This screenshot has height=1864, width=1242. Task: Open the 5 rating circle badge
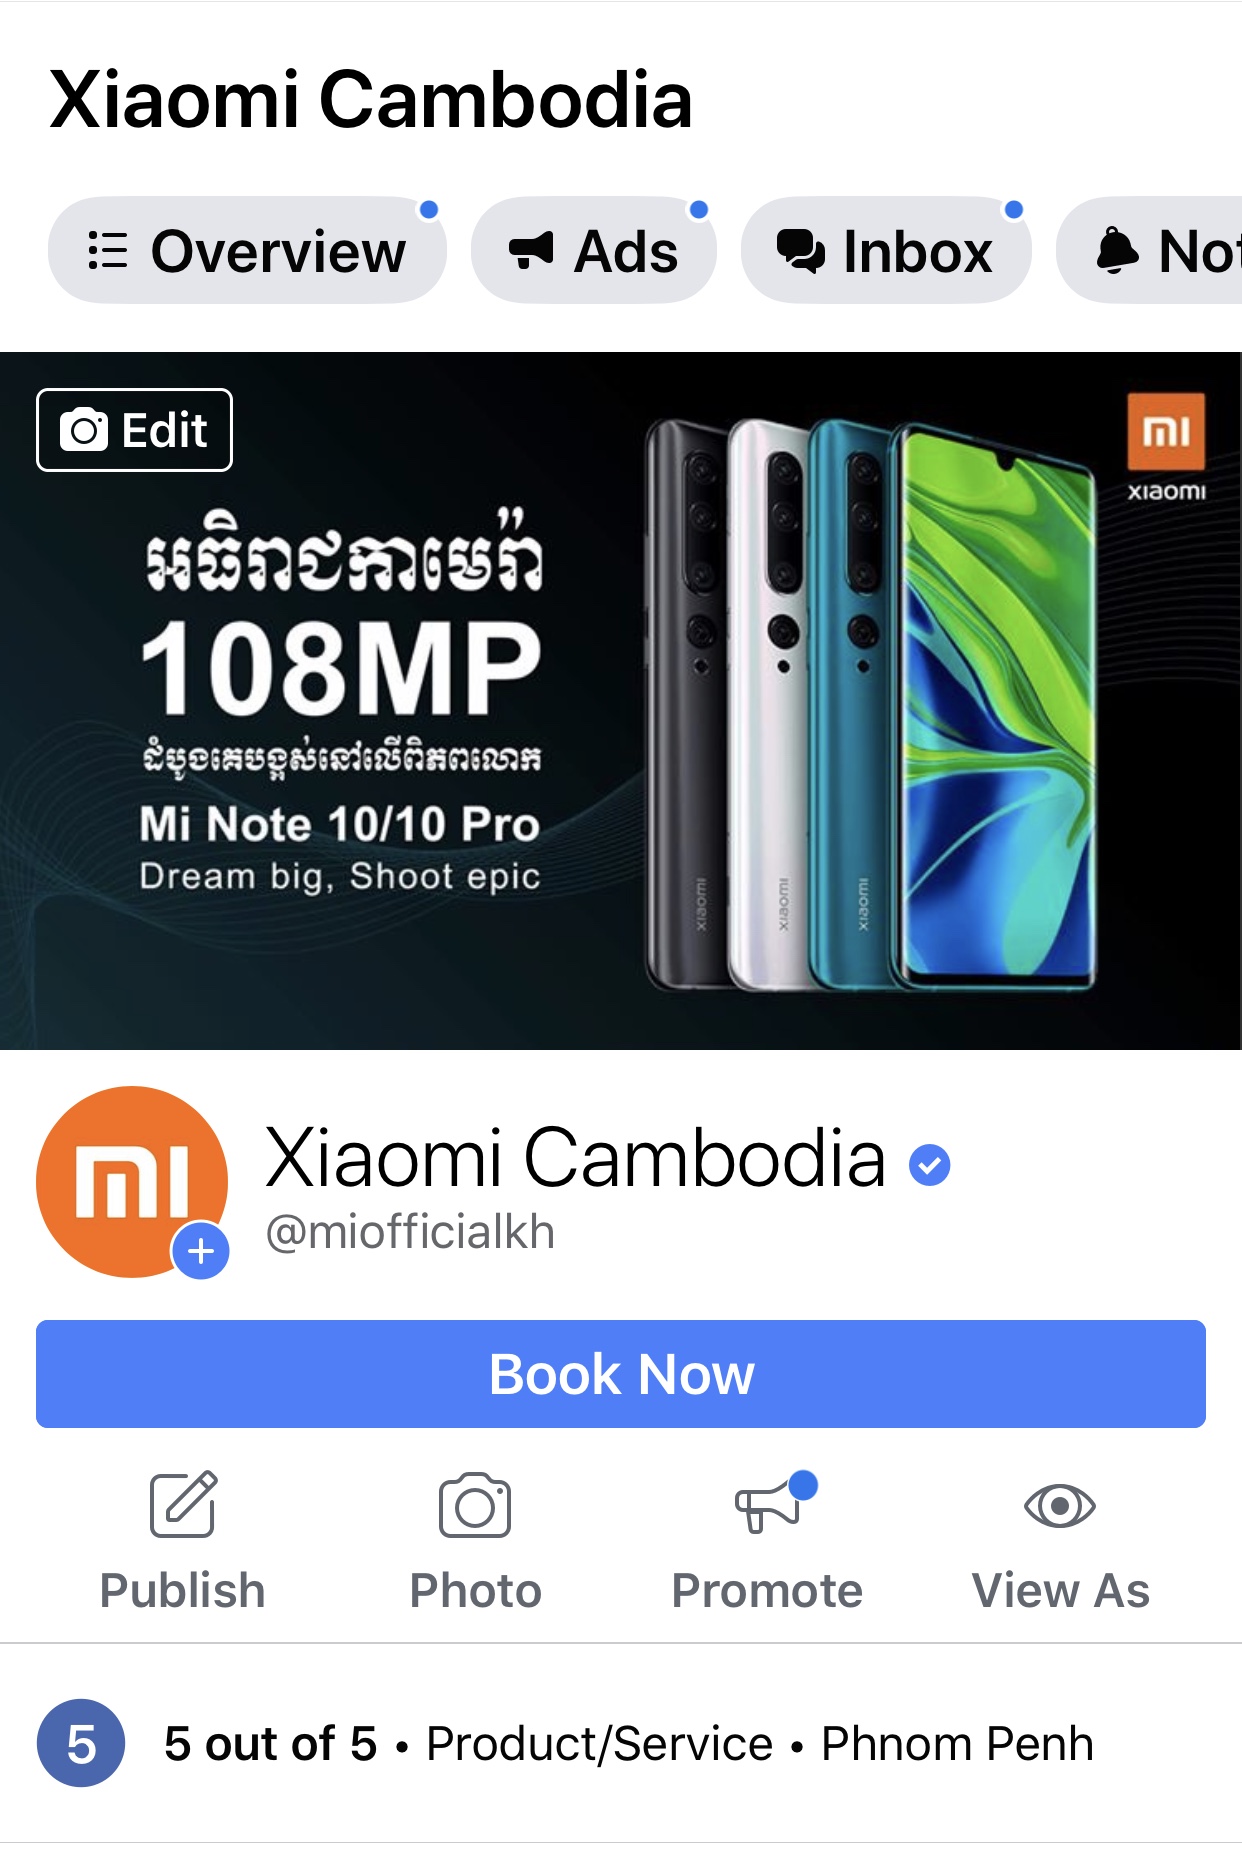(81, 1743)
